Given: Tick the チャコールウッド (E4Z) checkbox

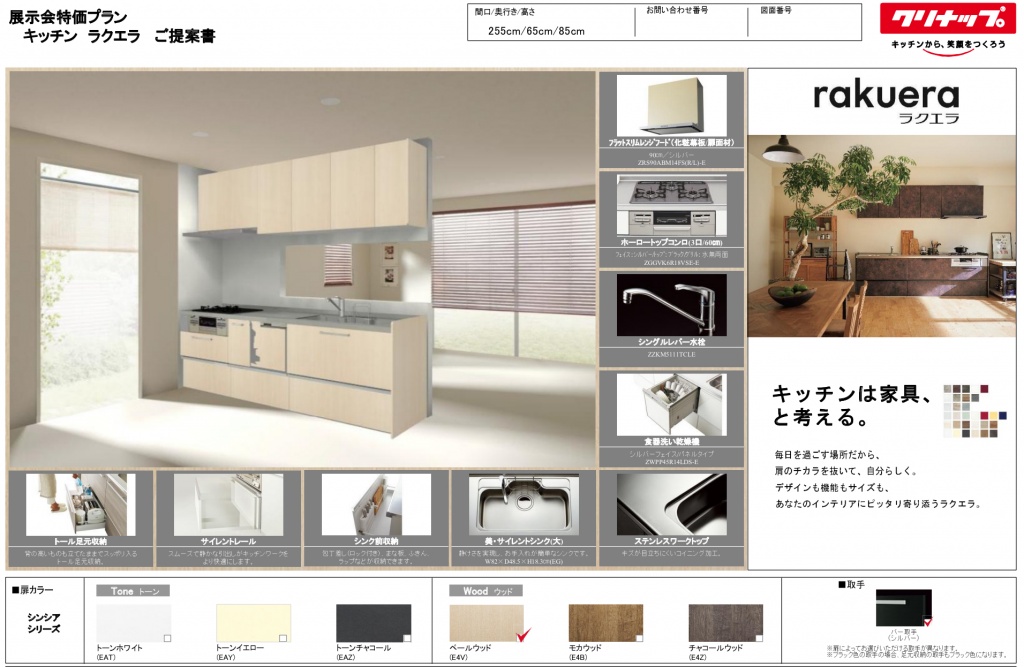Looking at the screenshot, I should 760,638.
